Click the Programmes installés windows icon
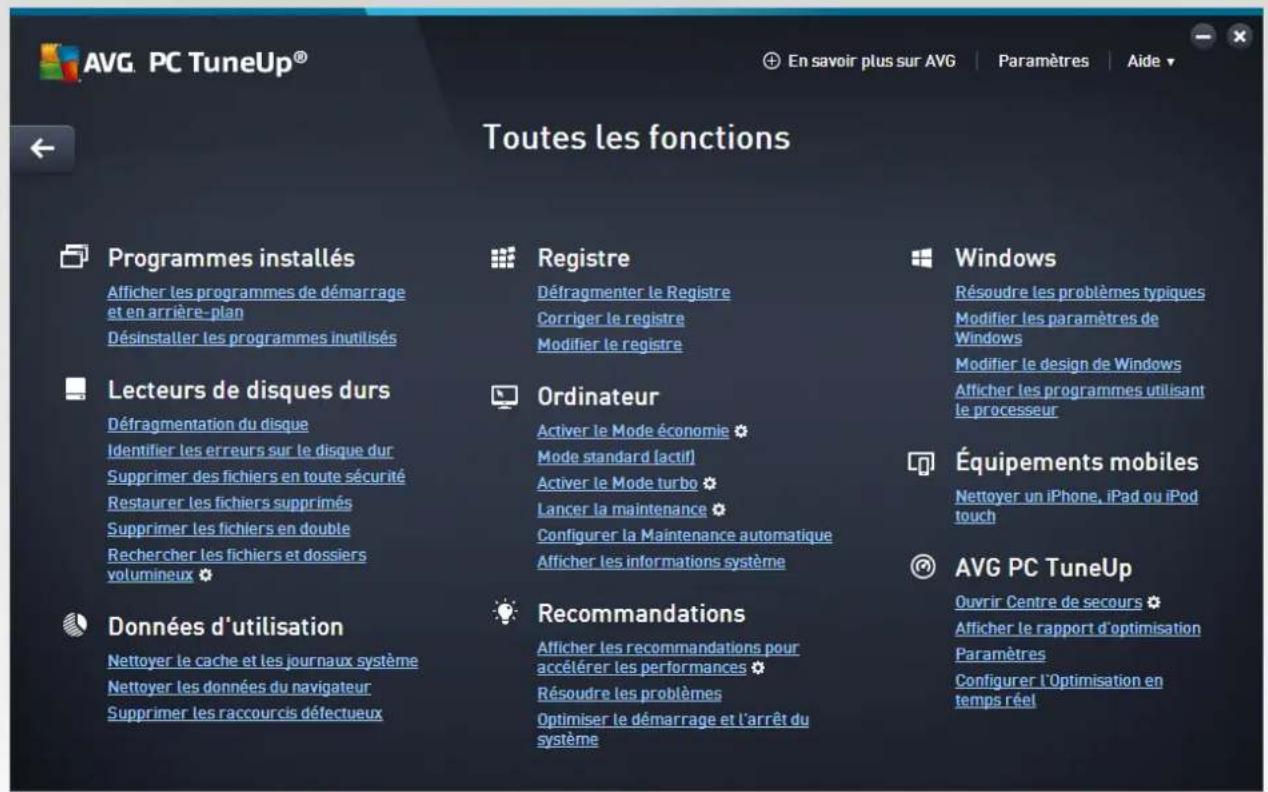 tap(74, 258)
